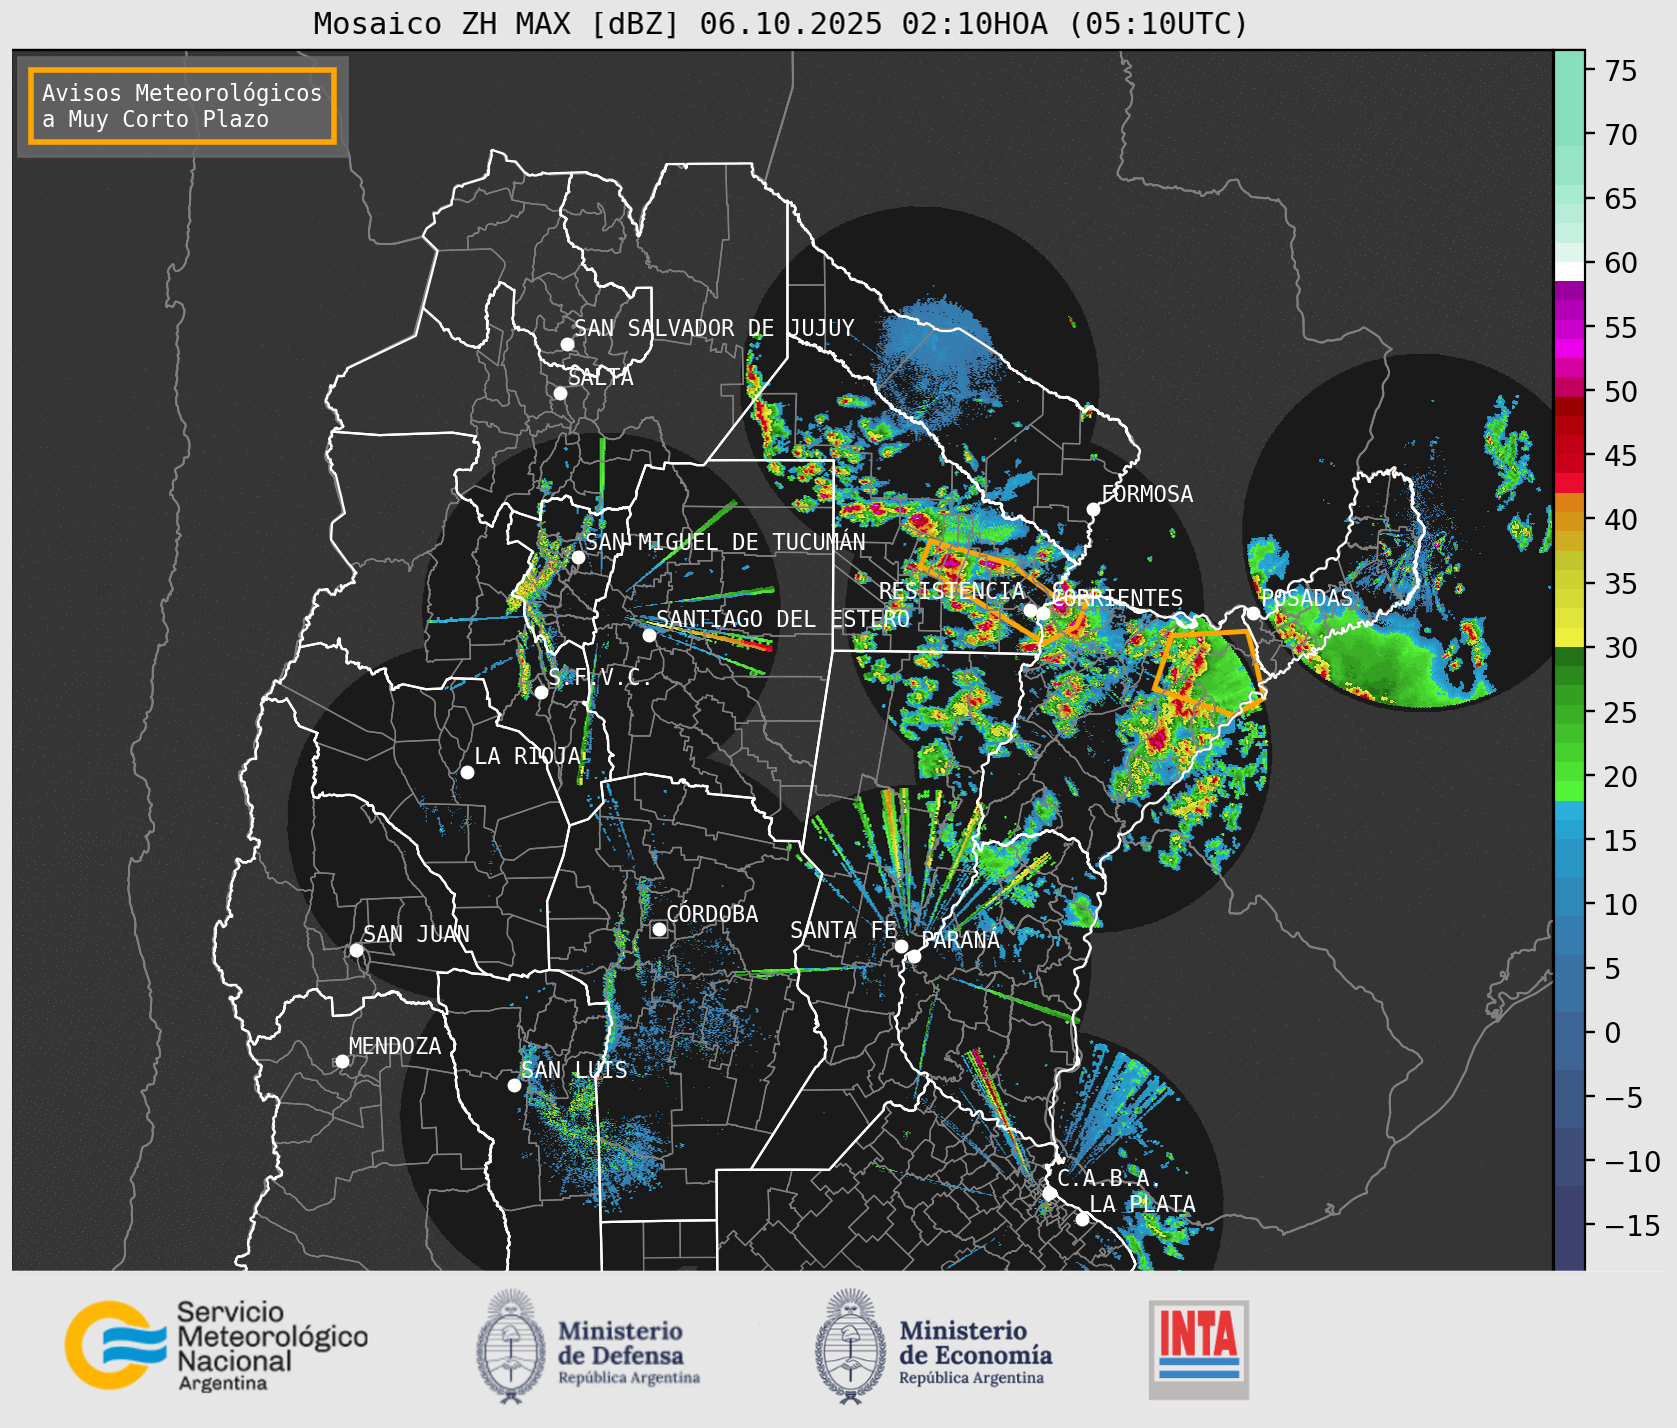Image resolution: width=1677 pixels, height=1428 pixels.
Task: Click the Avisos Meteorológicos a Muy Corto Plazo legend box
Action: [x=182, y=106]
